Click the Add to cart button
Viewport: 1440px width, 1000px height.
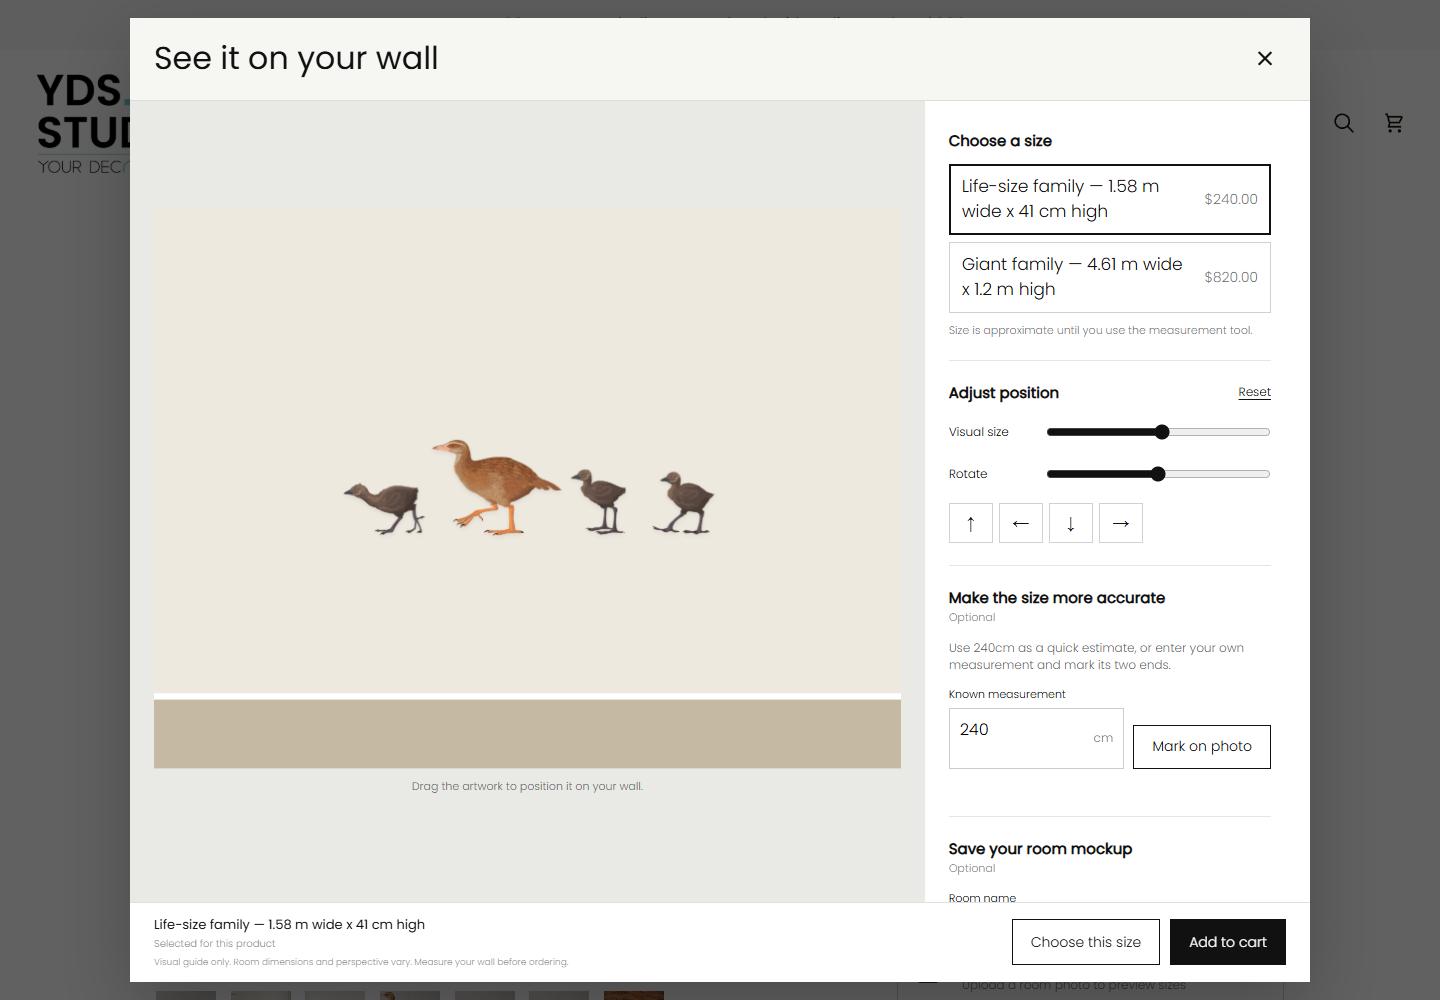1228,942
